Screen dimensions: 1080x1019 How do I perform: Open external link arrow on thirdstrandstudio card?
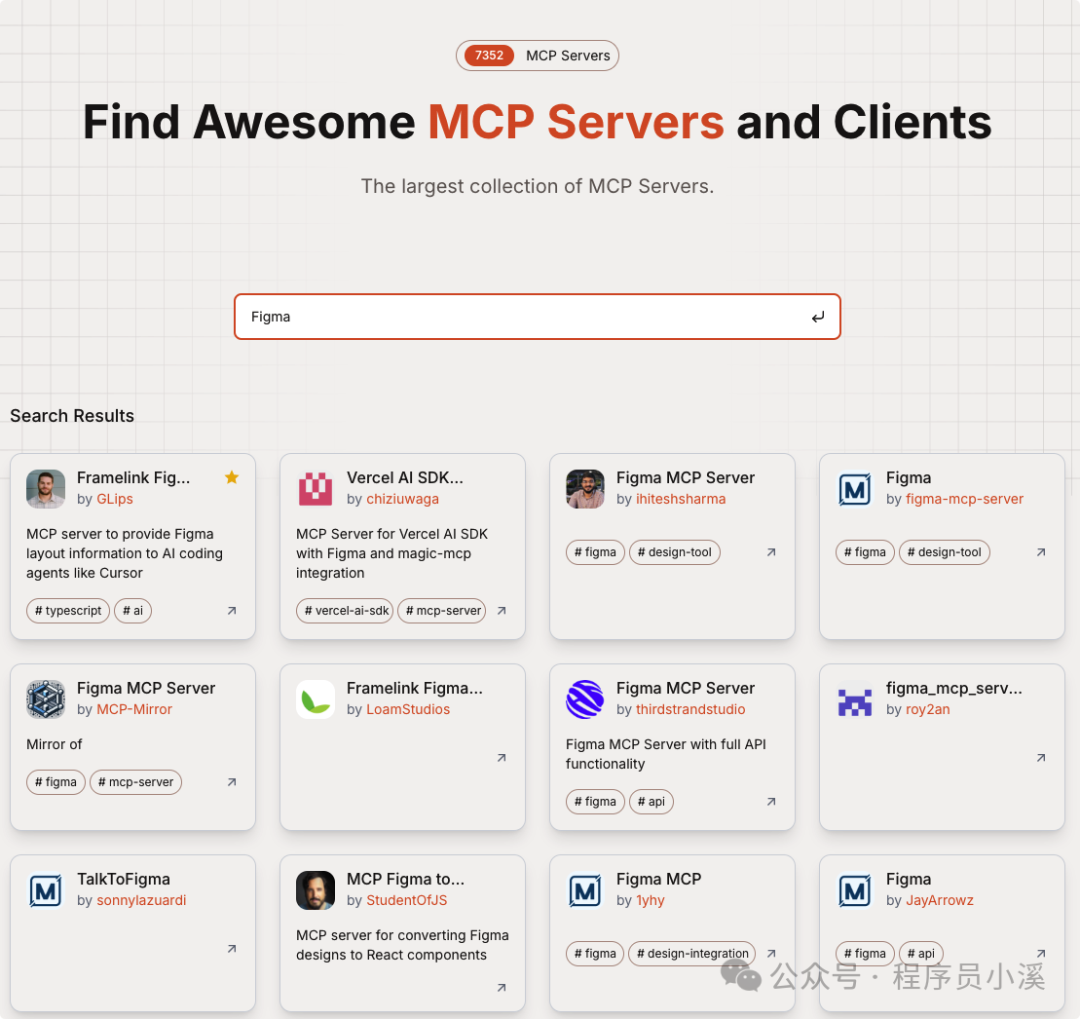tap(771, 801)
